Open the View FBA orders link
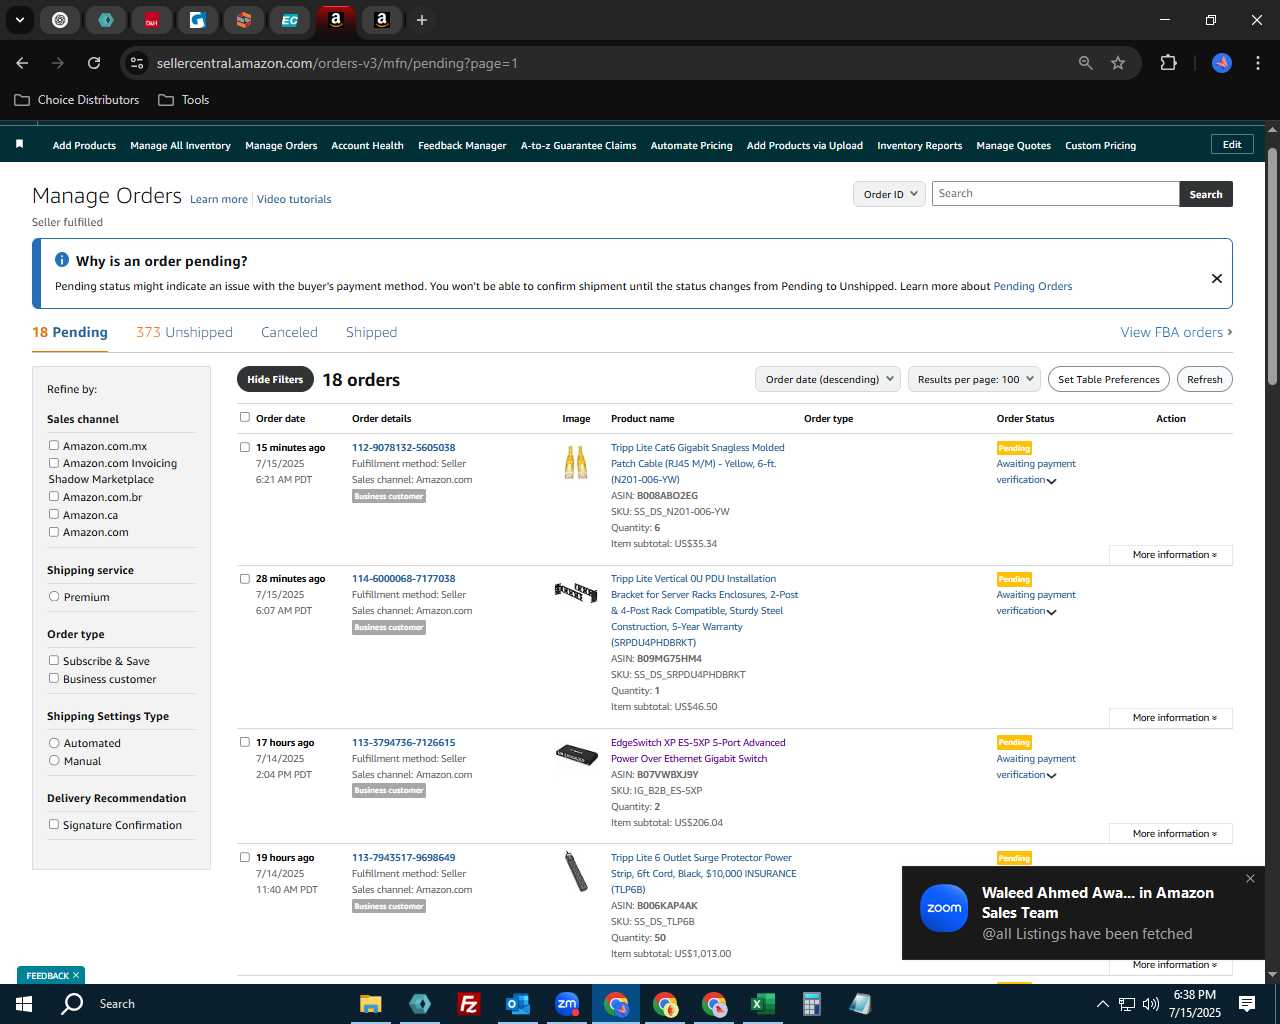 pyautogui.click(x=1176, y=332)
